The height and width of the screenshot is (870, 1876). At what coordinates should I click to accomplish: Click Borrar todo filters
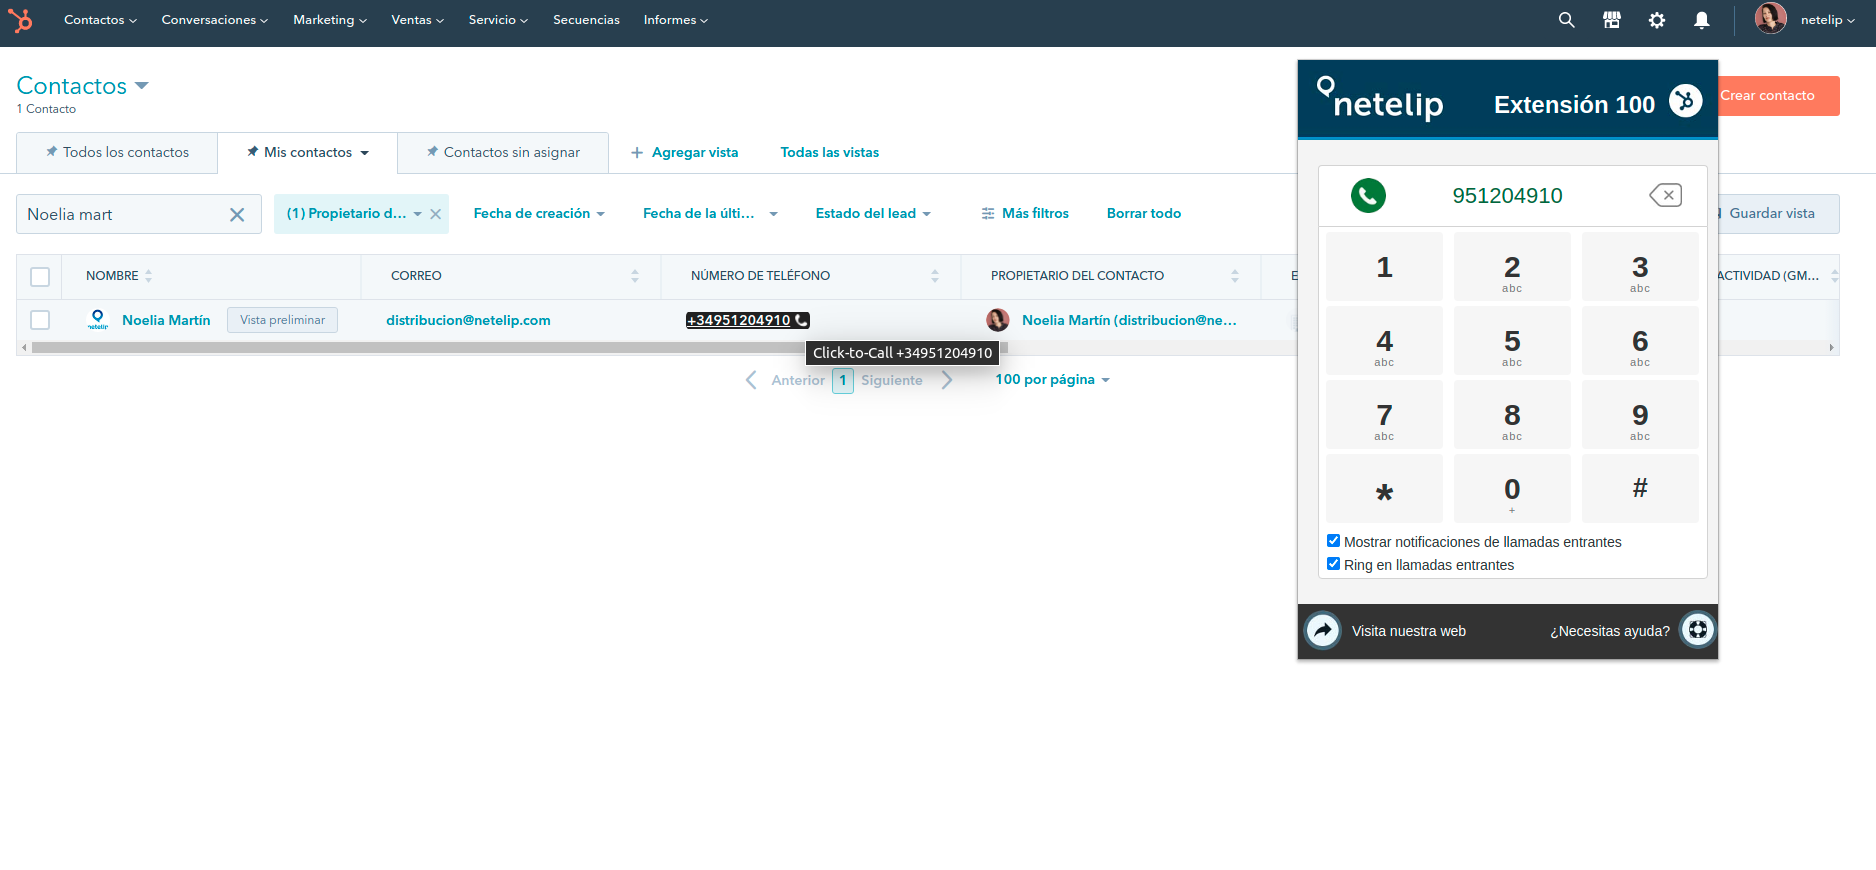point(1143,214)
